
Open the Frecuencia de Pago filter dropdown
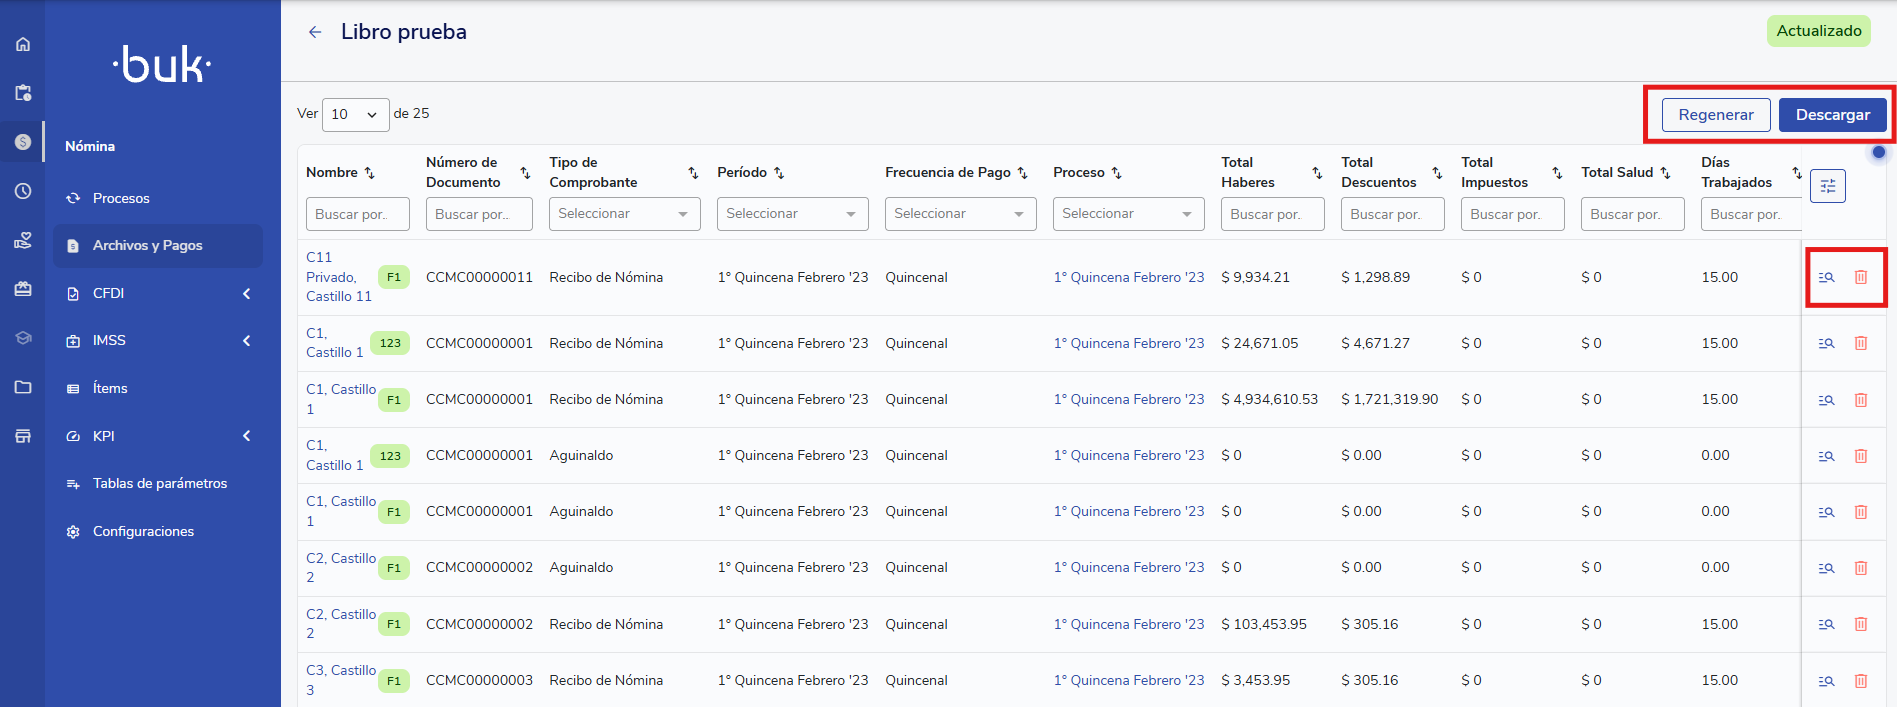(x=960, y=214)
